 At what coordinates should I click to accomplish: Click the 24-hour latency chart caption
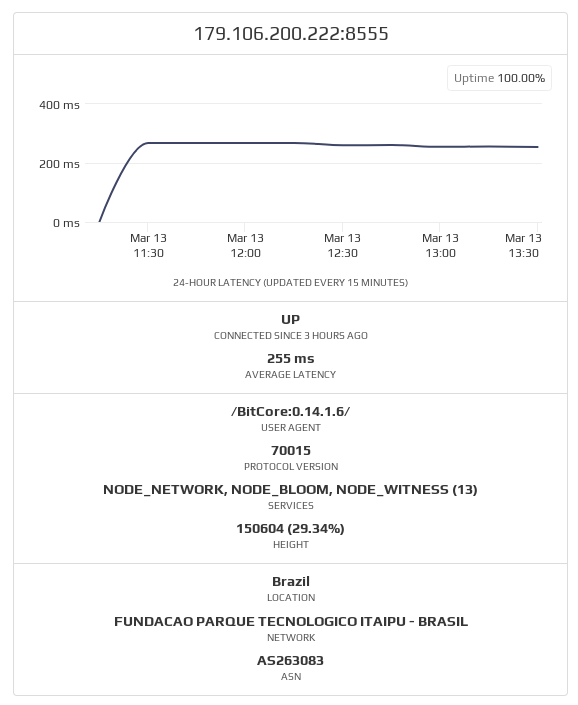click(x=290, y=282)
